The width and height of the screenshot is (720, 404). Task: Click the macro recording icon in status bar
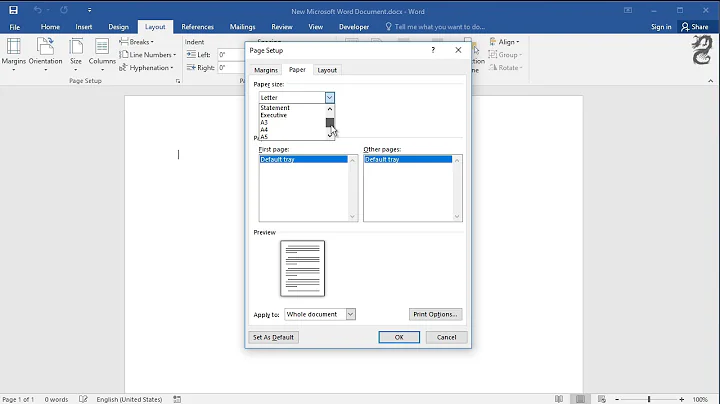pos(177,399)
